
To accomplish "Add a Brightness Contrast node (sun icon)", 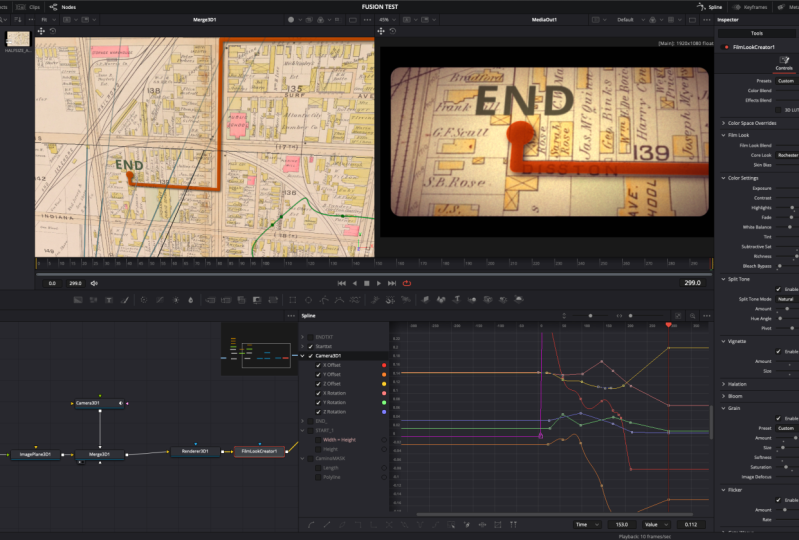I will pos(176,300).
